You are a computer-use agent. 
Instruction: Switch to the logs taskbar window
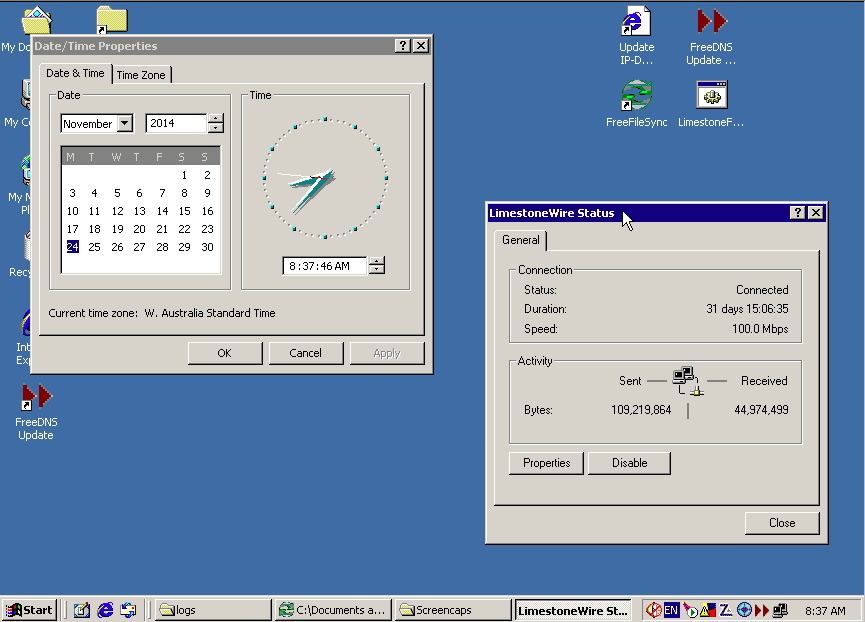coord(213,610)
